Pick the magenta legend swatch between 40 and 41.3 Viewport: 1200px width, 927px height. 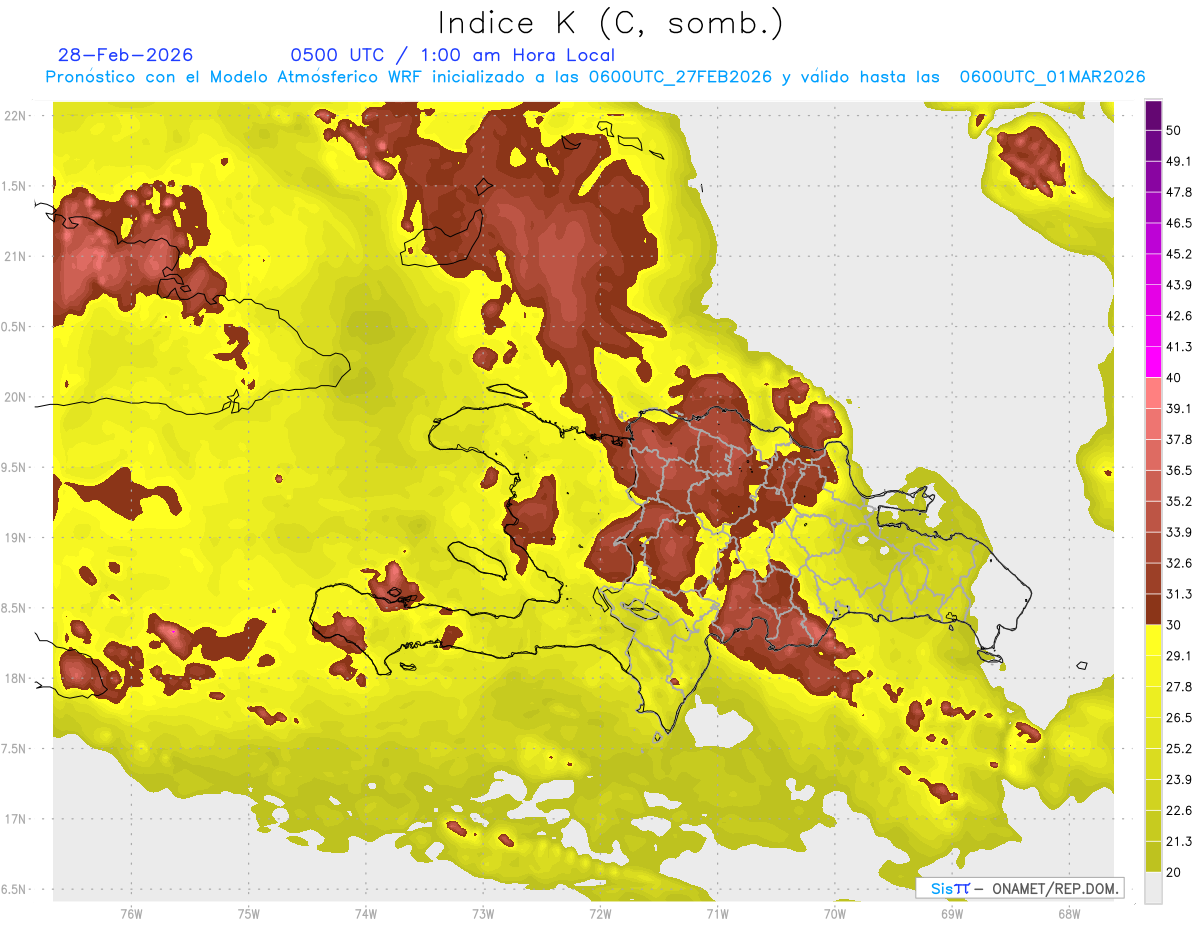coord(1153,362)
